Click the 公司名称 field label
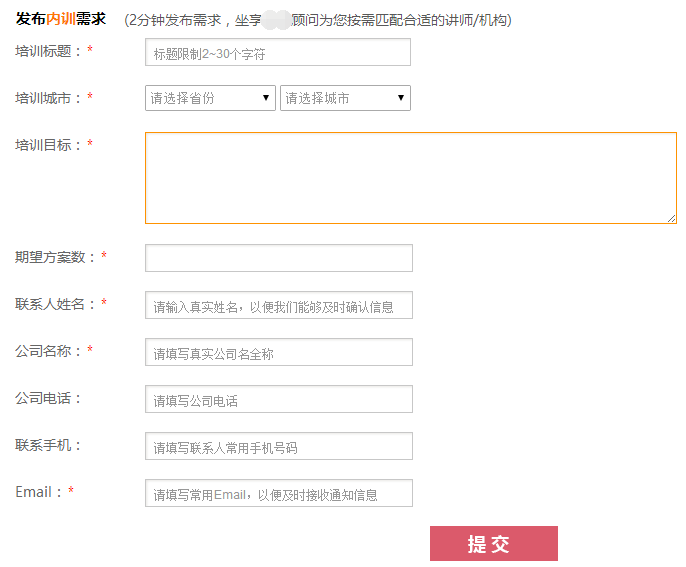Viewport: 686px width, 567px height. [x=48, y=351]
